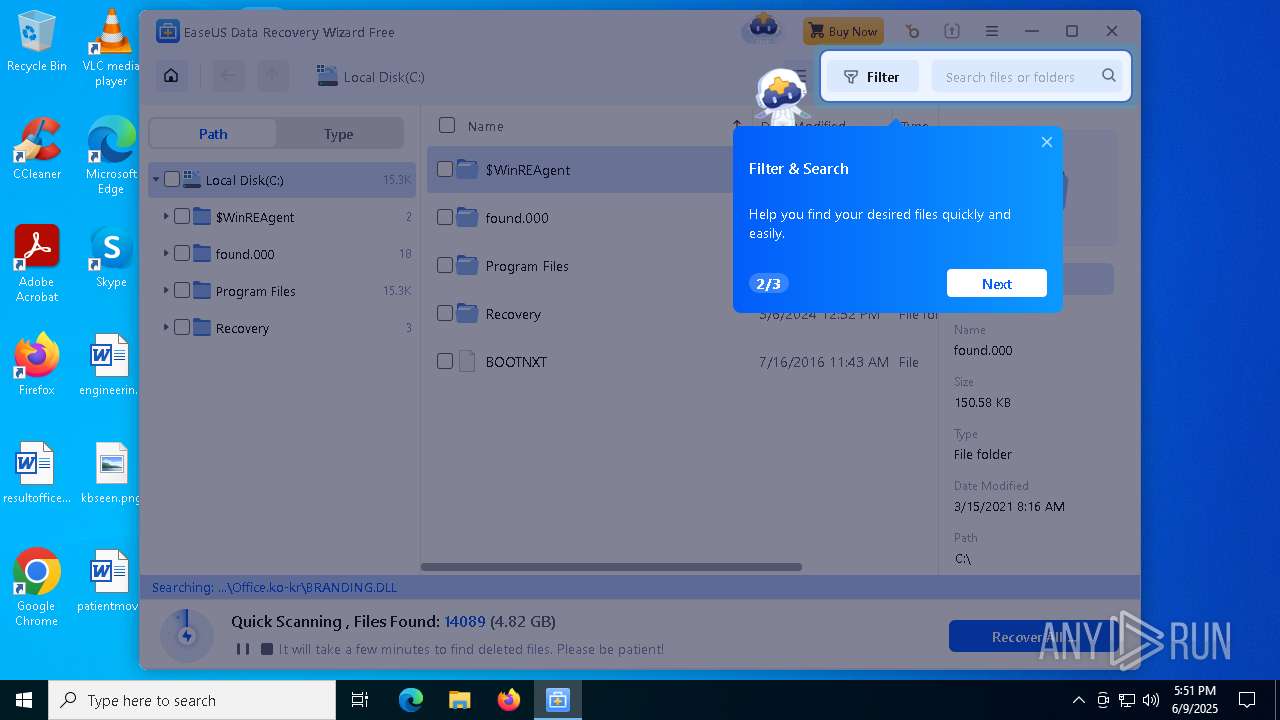This screenshot has height=720, width=1280.
Task: Open Google Chrome desktop icon
Action: point(37,588)
